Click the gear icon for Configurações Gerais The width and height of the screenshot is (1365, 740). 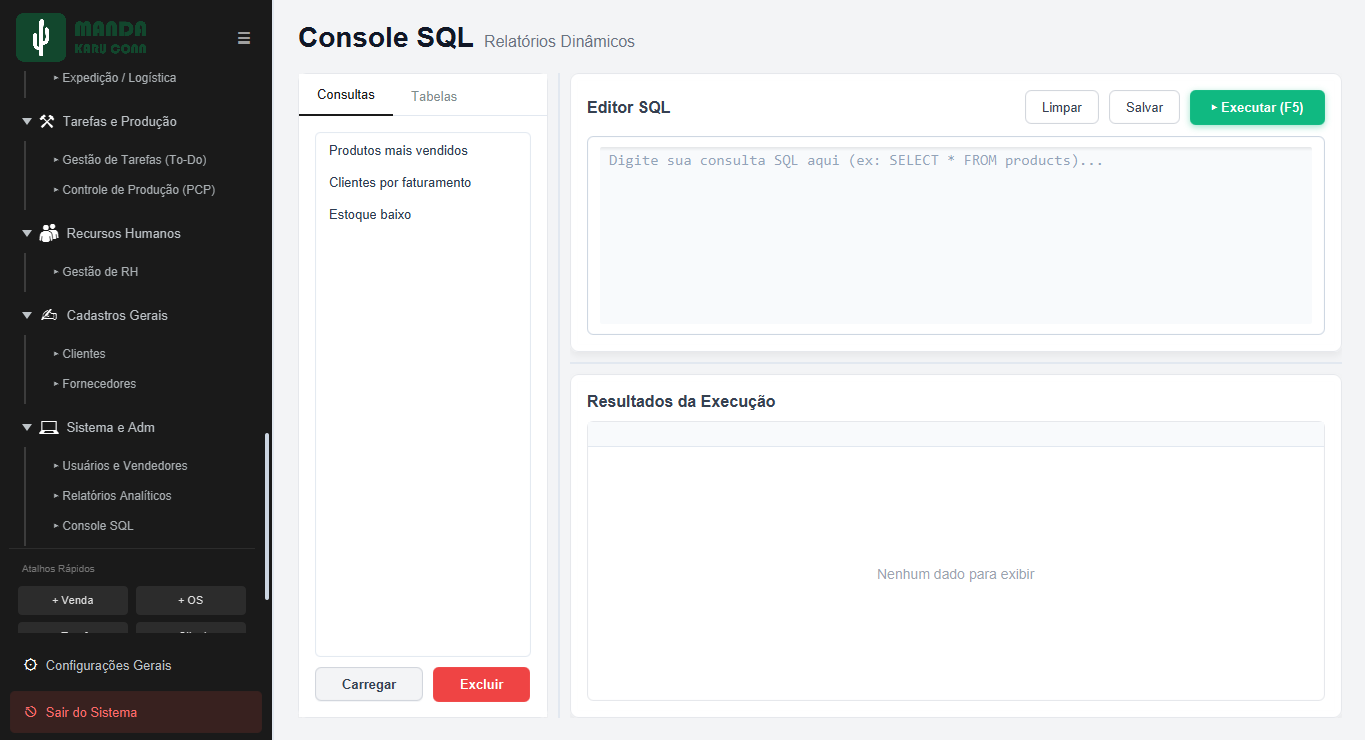(x=30, y=665)
